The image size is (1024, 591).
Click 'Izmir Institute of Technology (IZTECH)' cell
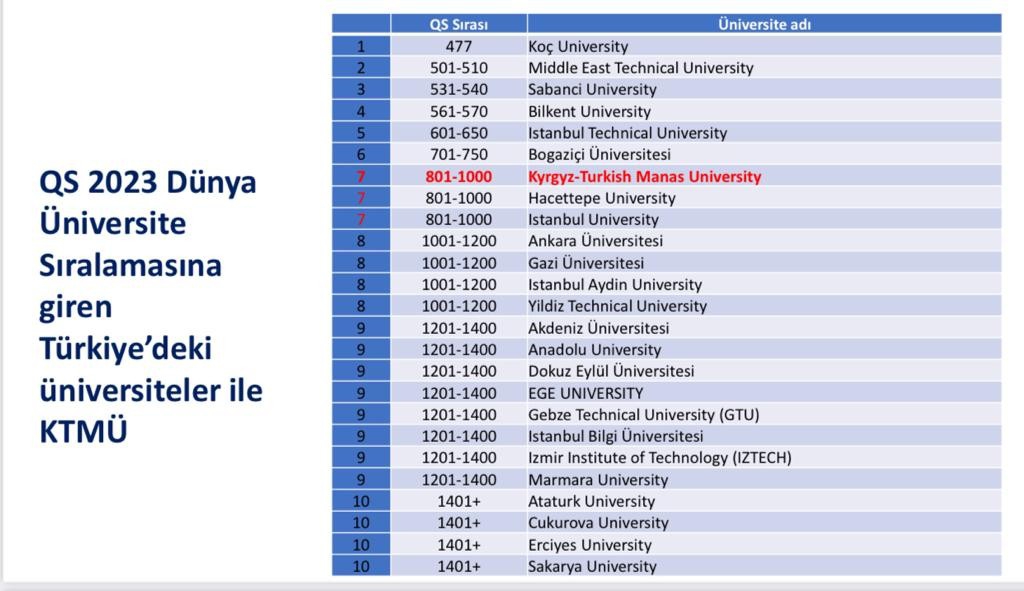[764, 458]
